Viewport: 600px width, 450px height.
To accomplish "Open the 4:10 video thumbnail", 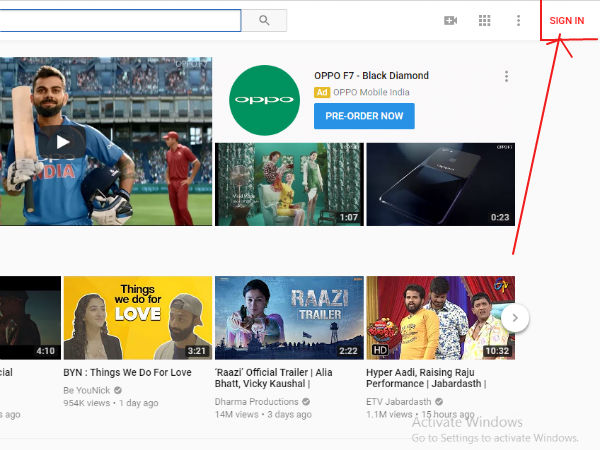I will pos(30,318).
